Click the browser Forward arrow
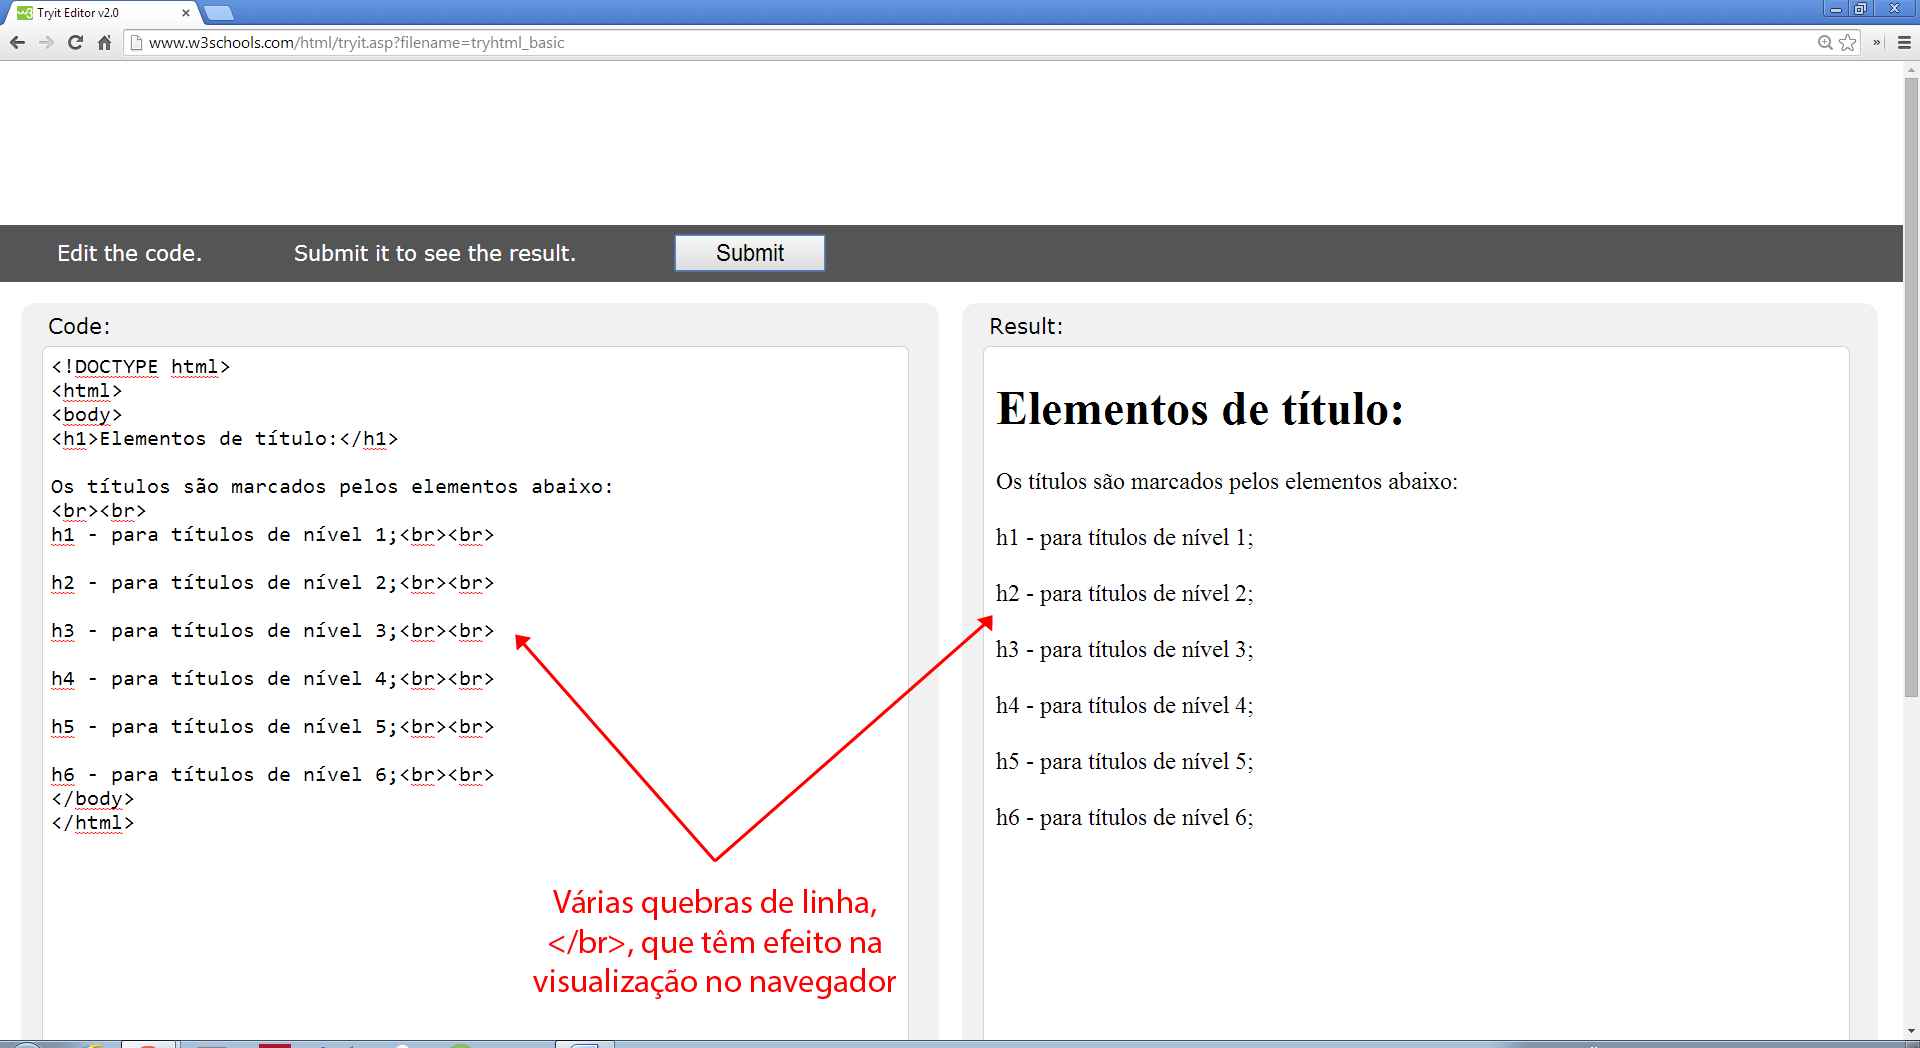 [x=46, y=43]
